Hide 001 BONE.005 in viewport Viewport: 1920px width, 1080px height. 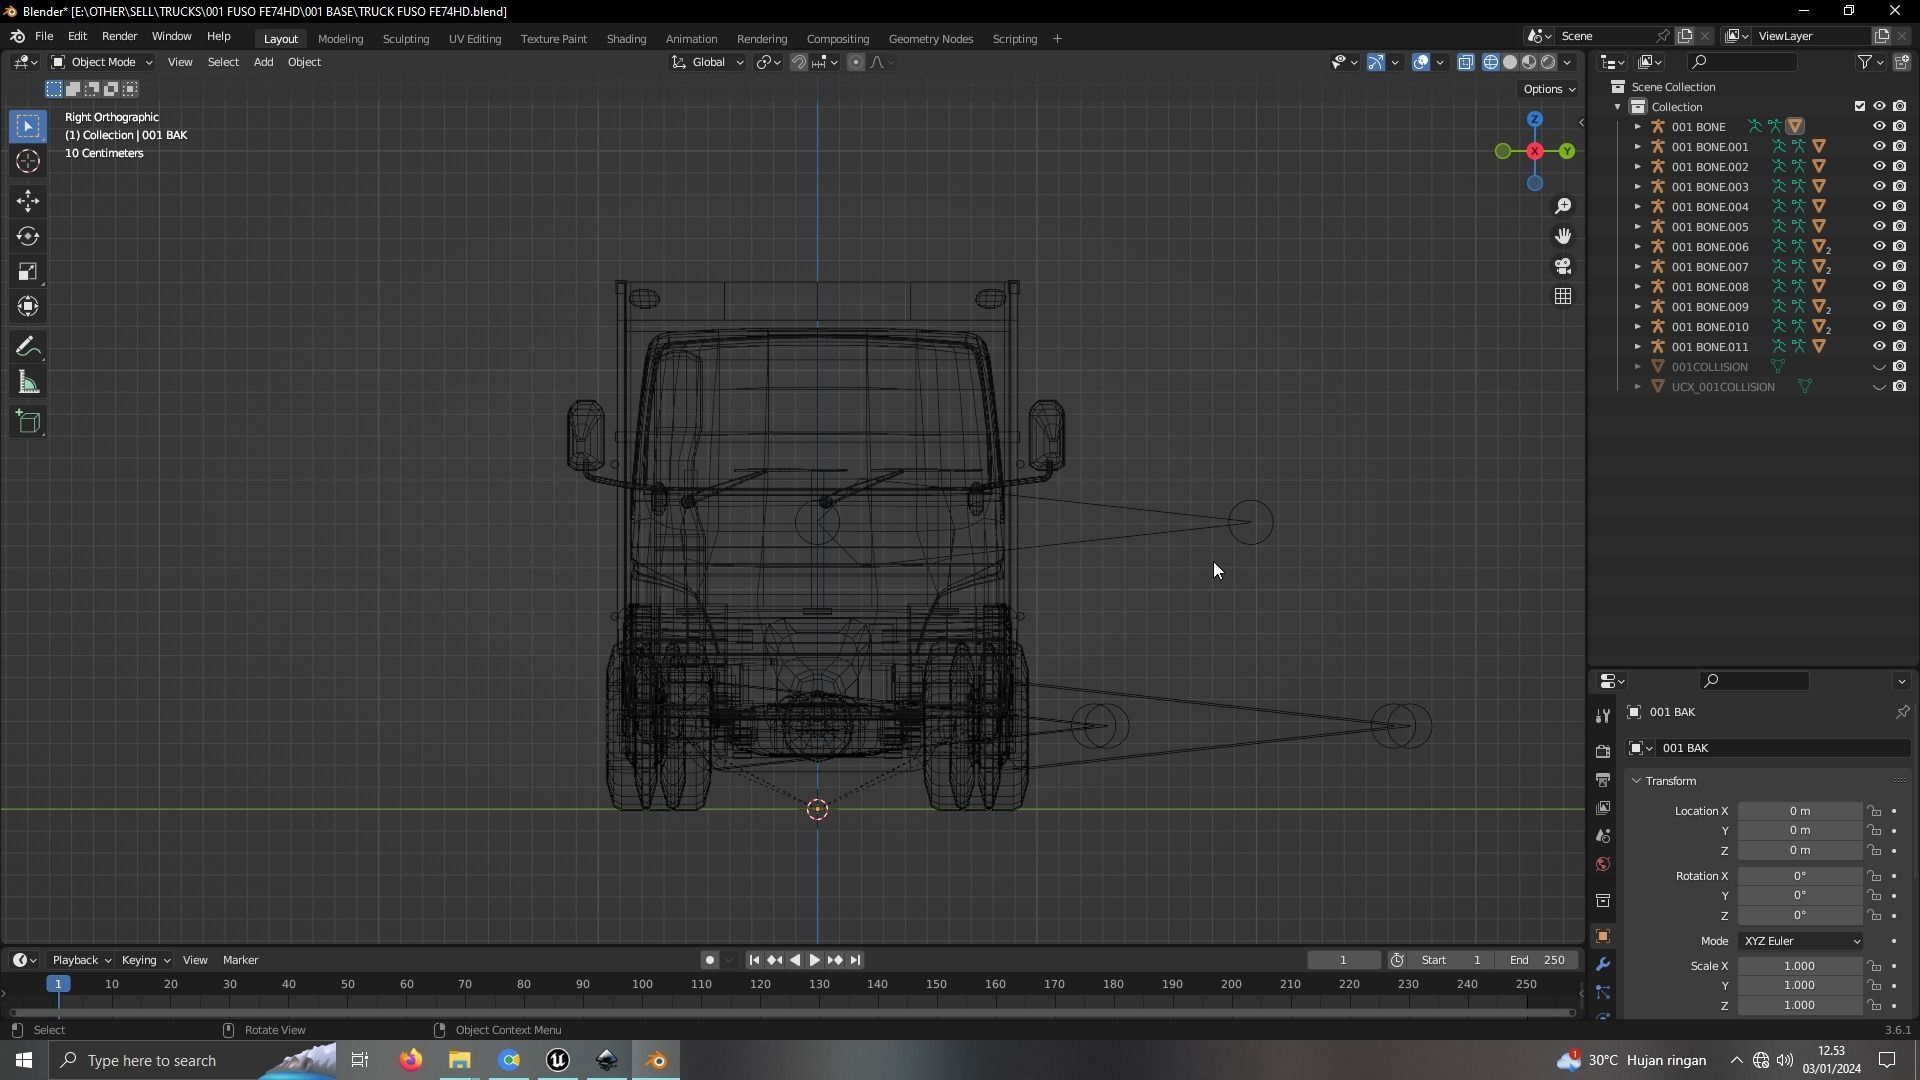(x=1879, y=227)
